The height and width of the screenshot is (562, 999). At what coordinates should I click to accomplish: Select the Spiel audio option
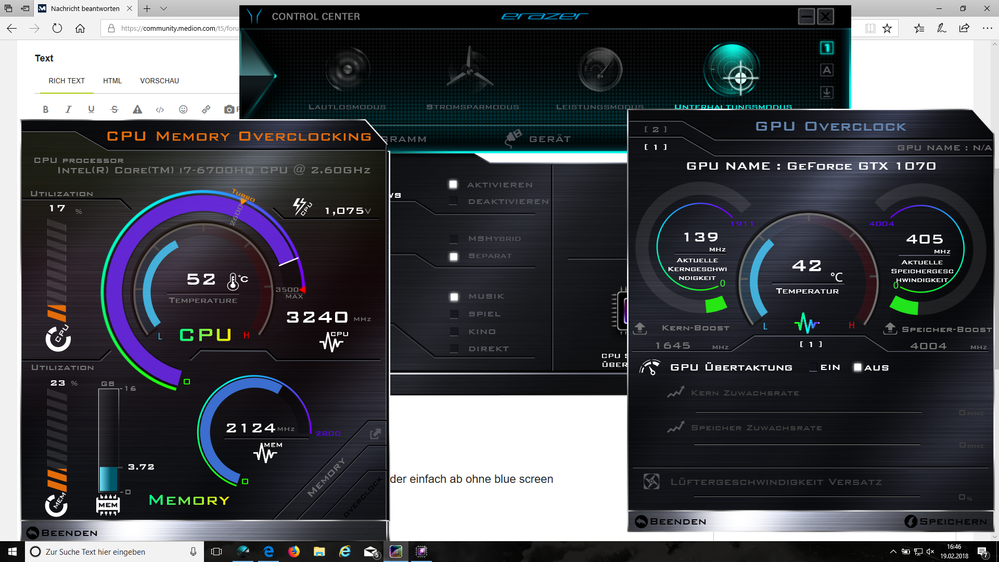[453, 314]
